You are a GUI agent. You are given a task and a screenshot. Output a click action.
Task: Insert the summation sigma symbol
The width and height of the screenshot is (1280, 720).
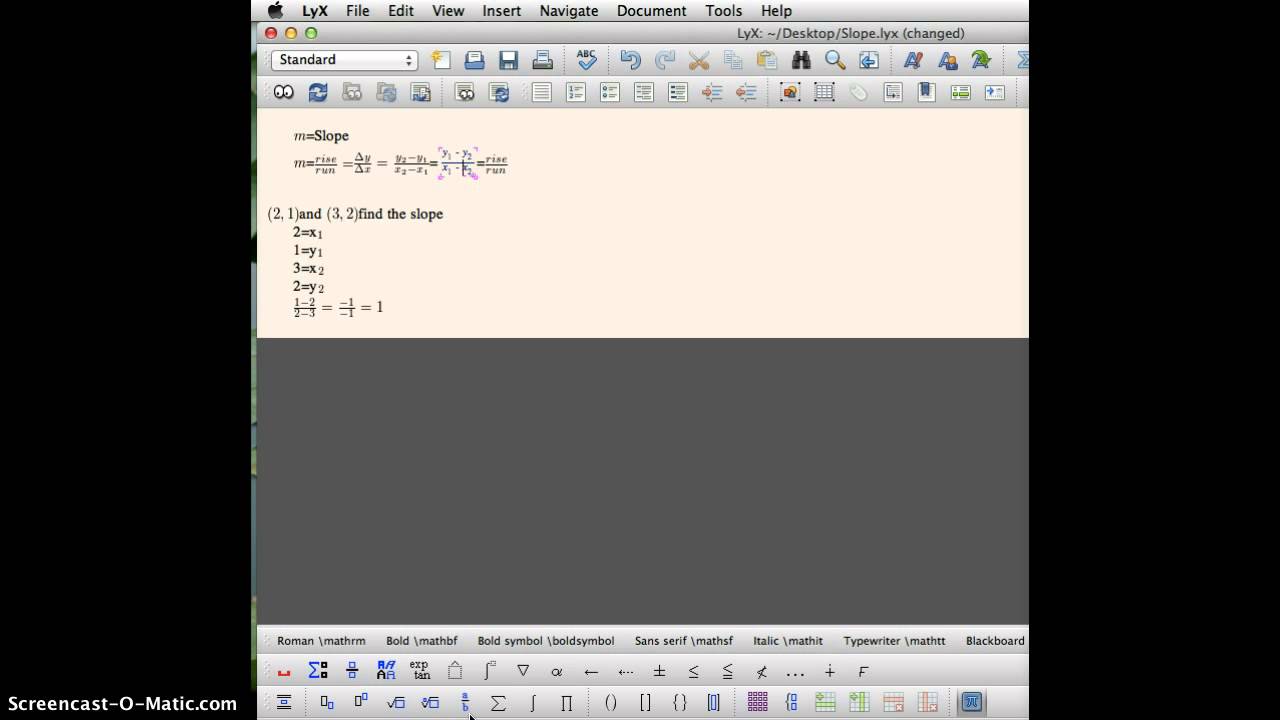tap(498, 702)
